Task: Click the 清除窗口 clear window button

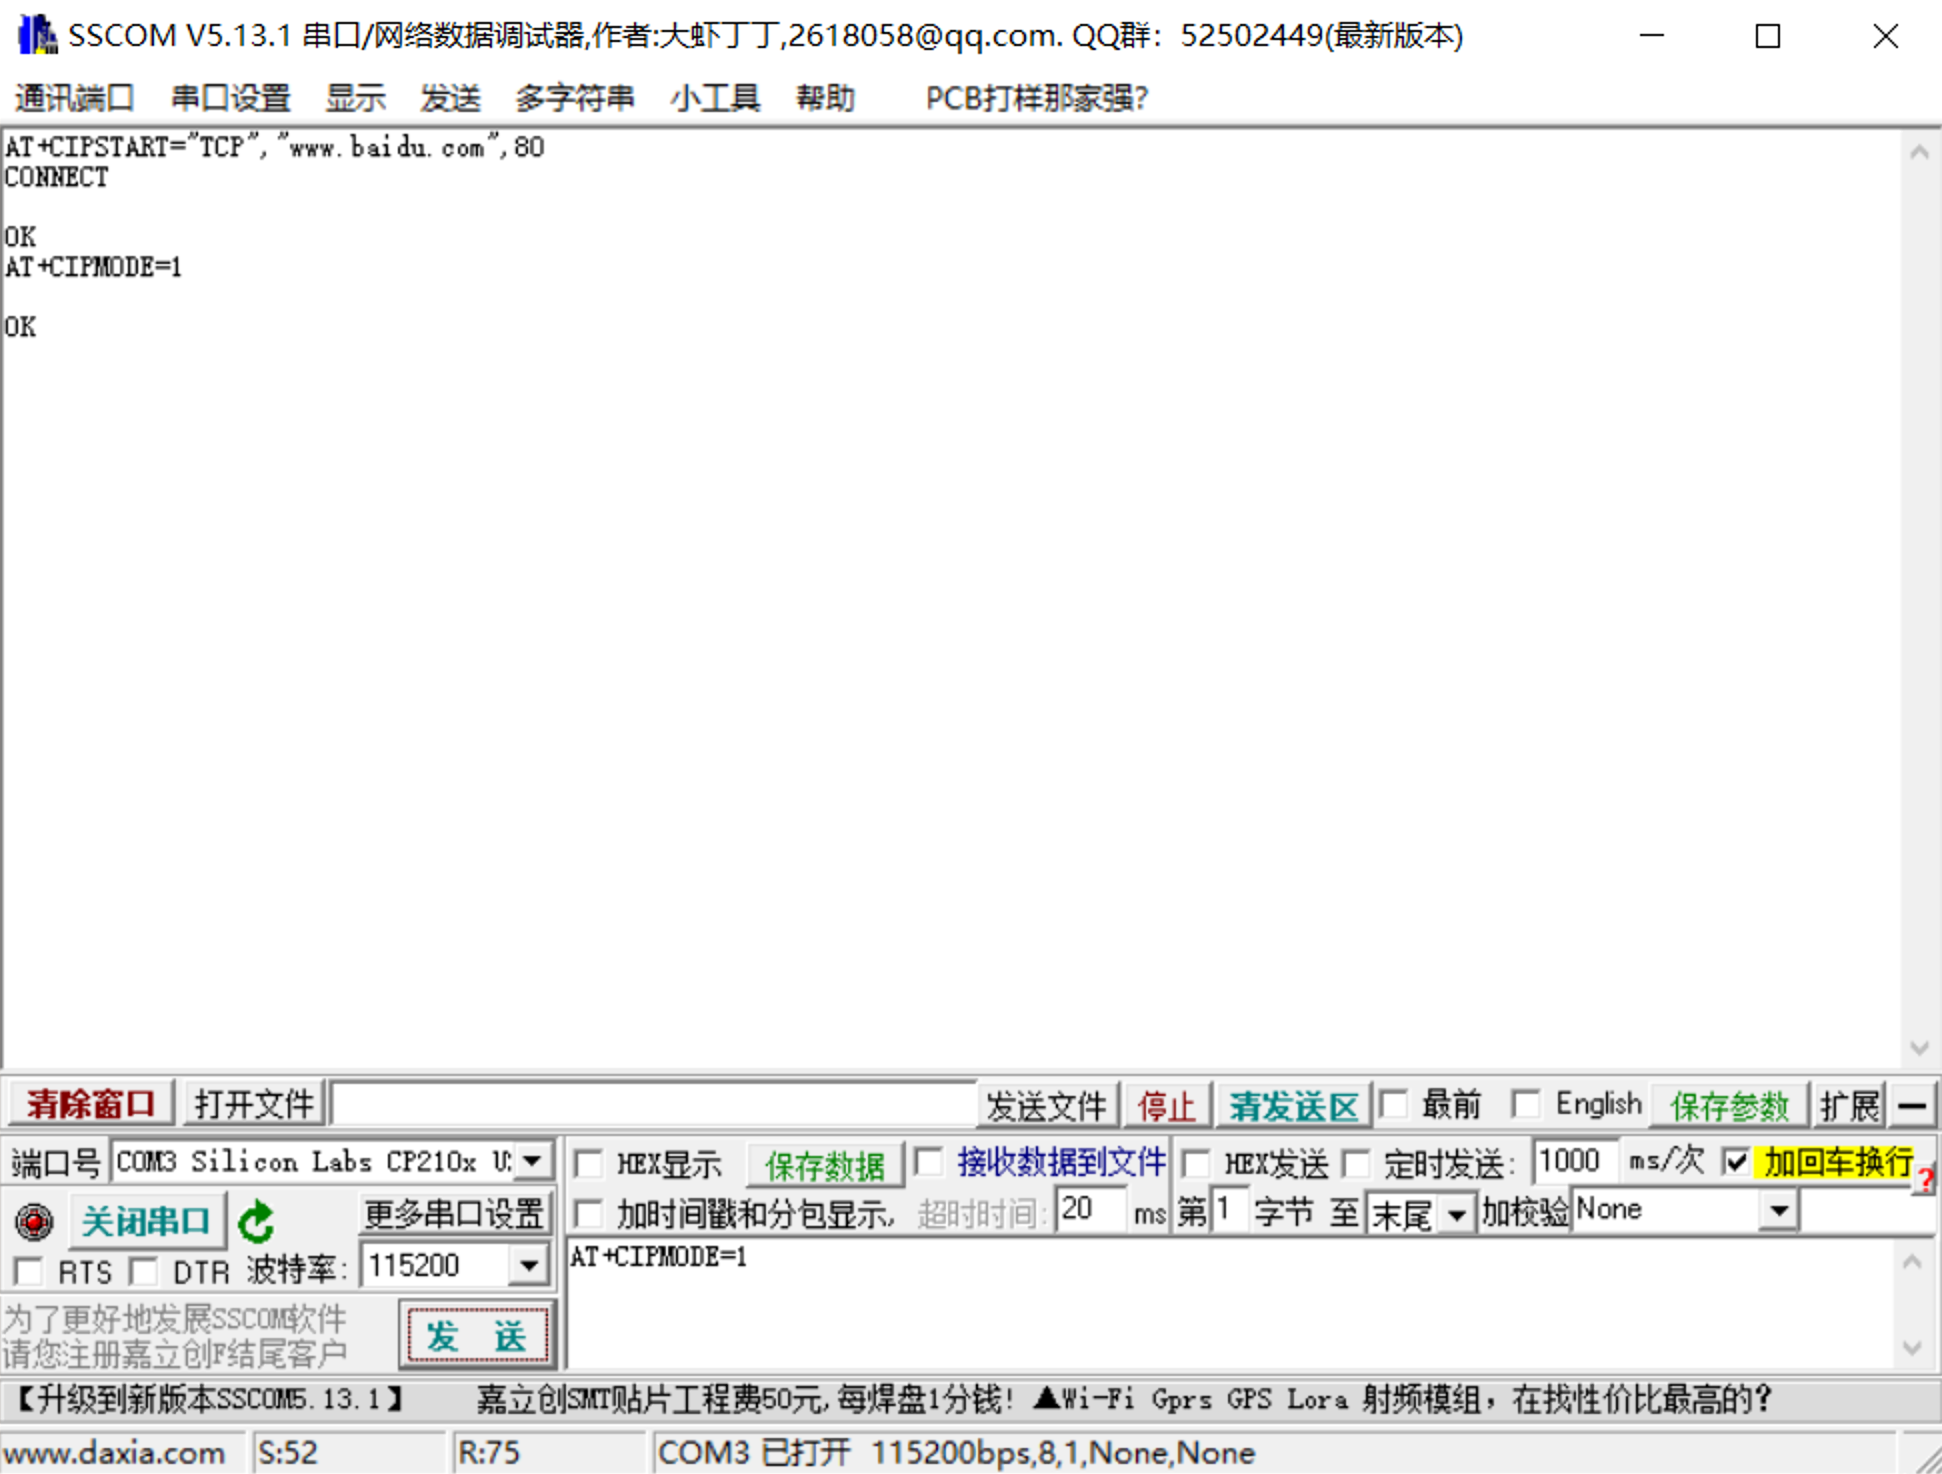Action: click(x=90, y=1105)
